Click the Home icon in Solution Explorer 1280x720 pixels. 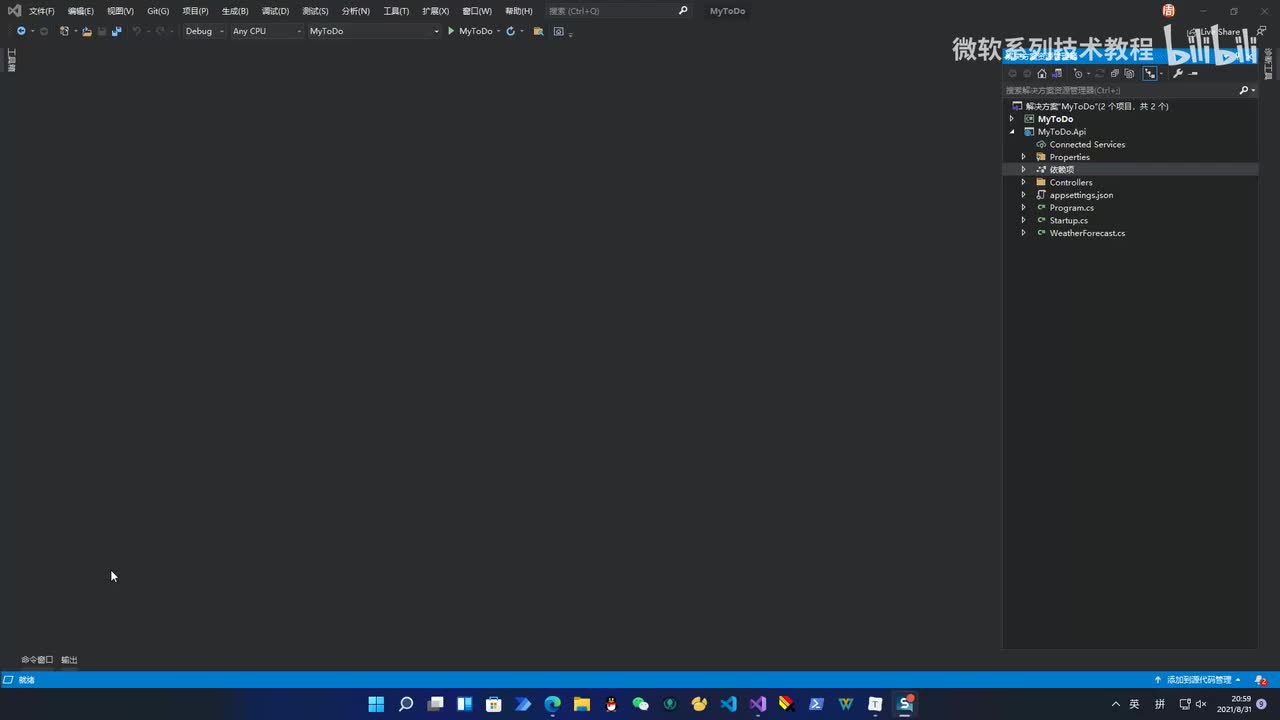(1041, 73)
